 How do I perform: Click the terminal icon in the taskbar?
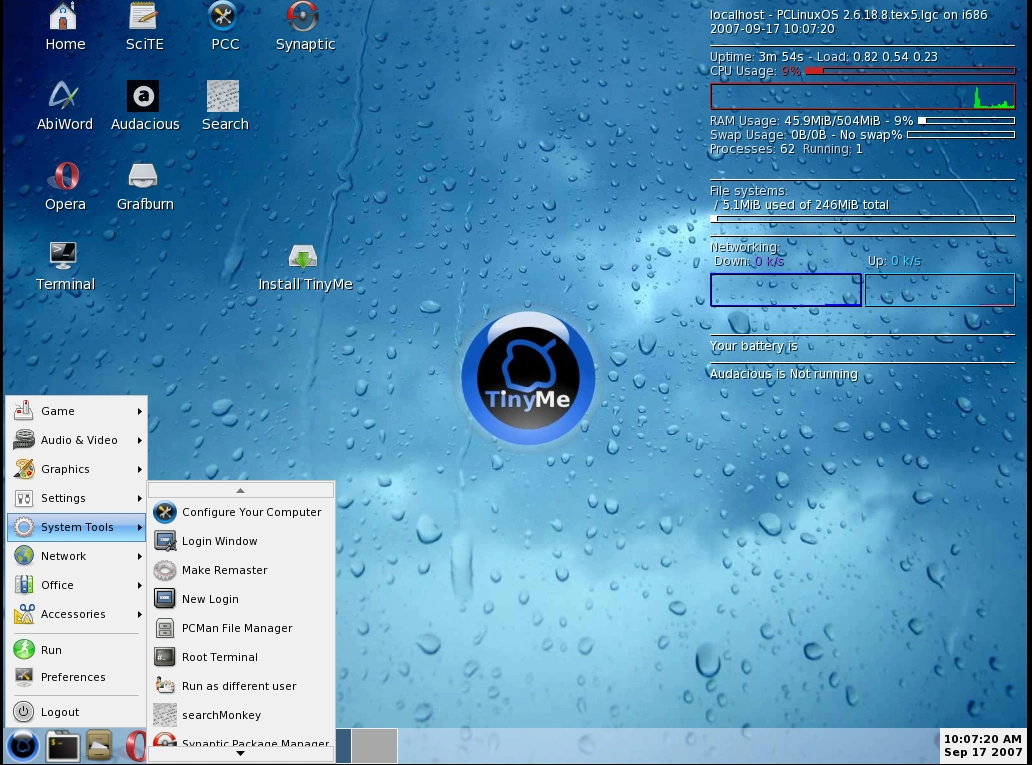tap(63, 746)
